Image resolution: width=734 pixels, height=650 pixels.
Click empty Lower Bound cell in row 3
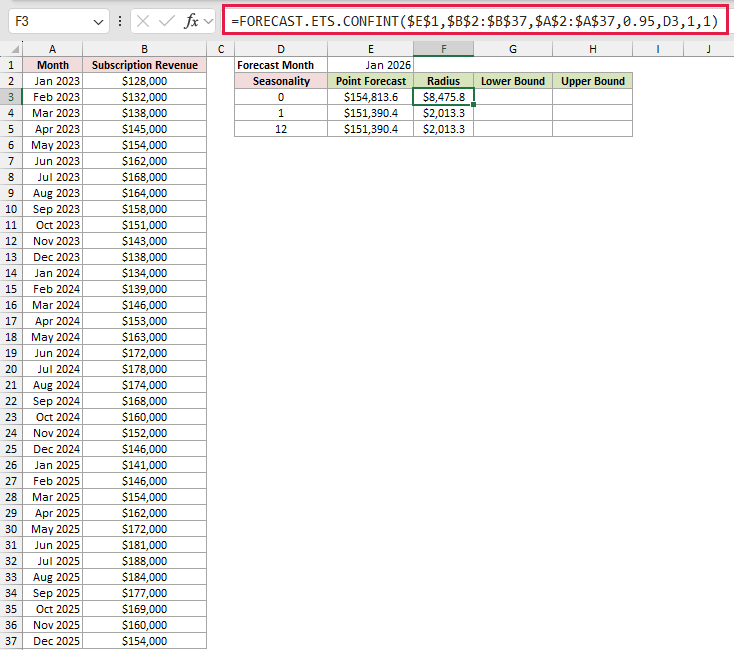click(x=513, y=97)
